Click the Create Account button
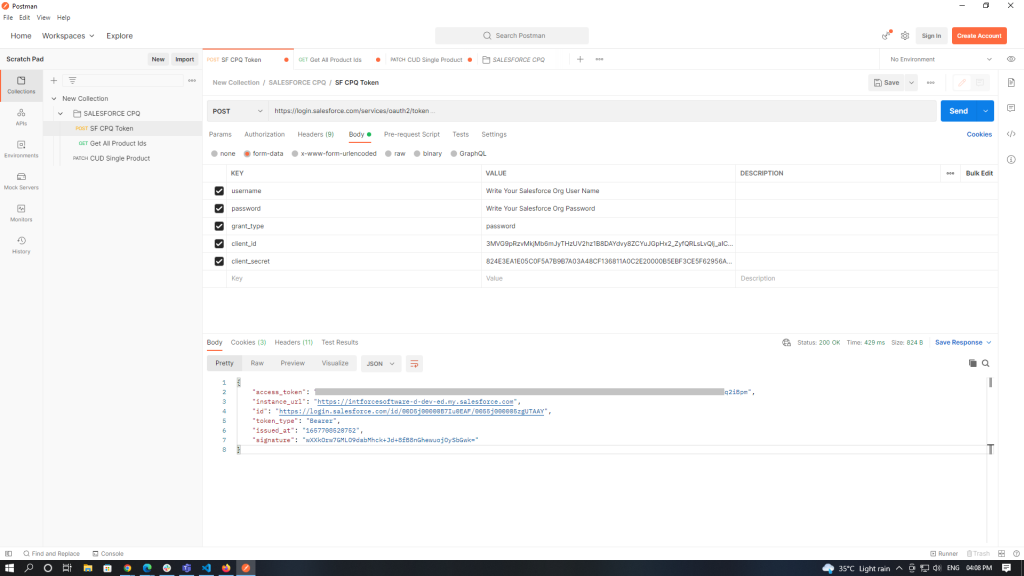Viewport: 1024px width, 576px height. [979, 36]
